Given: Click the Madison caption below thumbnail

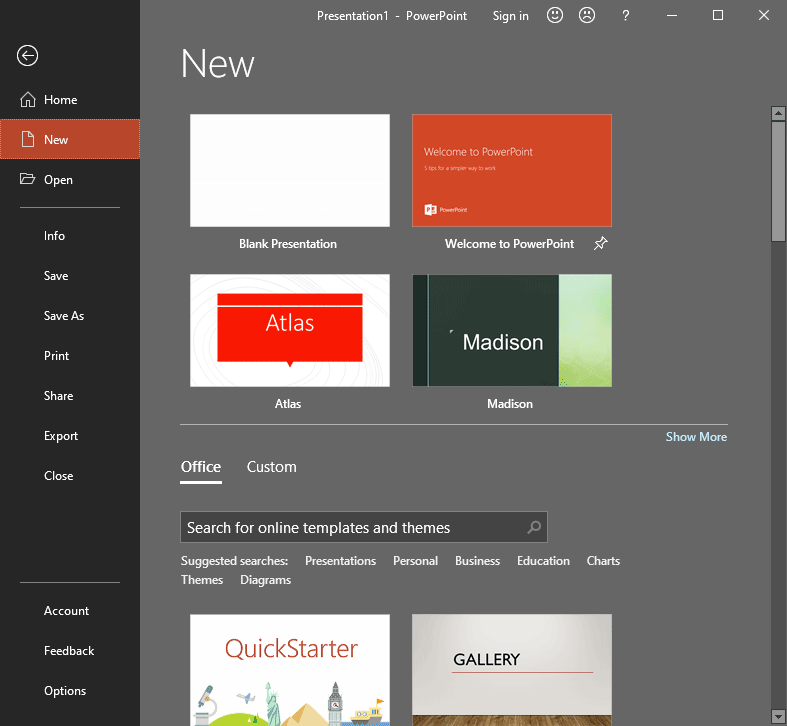Looking at the screenshot, I should [x=510, y=404].
